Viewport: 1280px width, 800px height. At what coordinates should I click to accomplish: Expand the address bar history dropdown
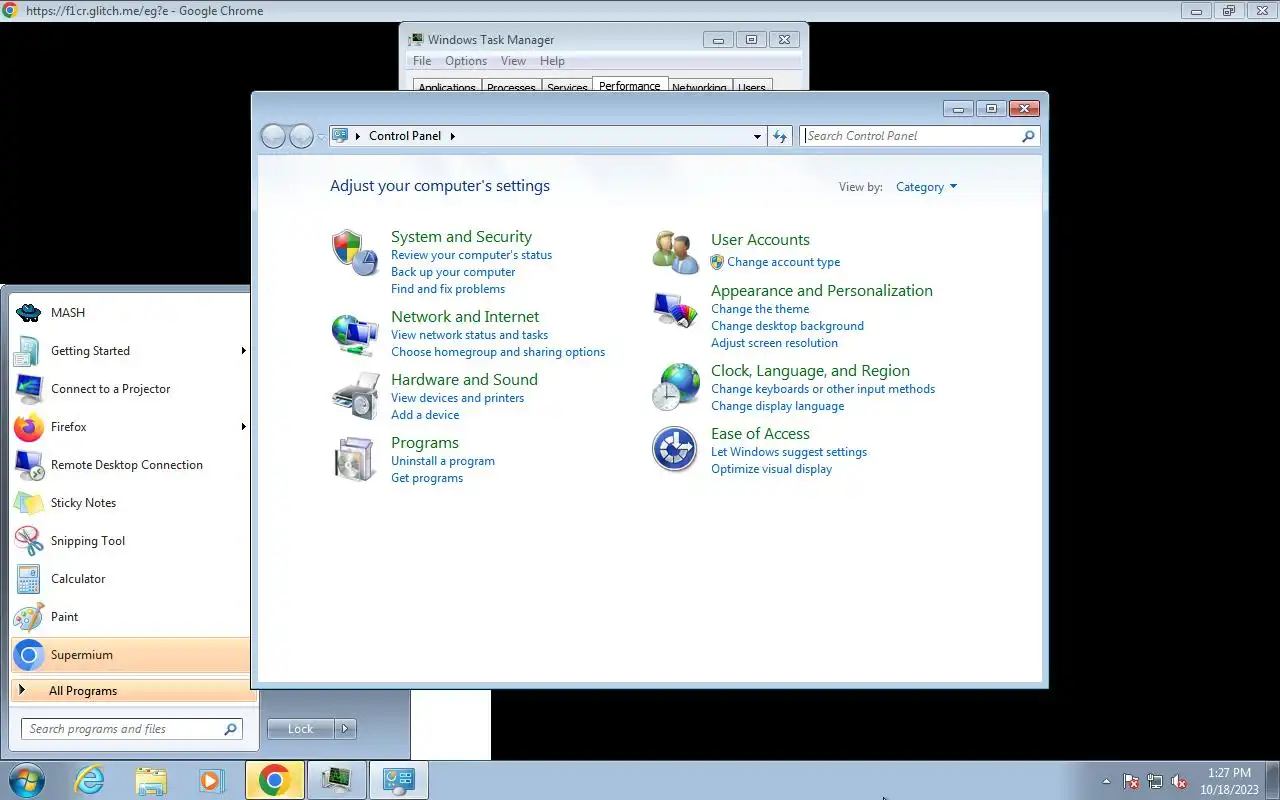(x=757, y=136)
